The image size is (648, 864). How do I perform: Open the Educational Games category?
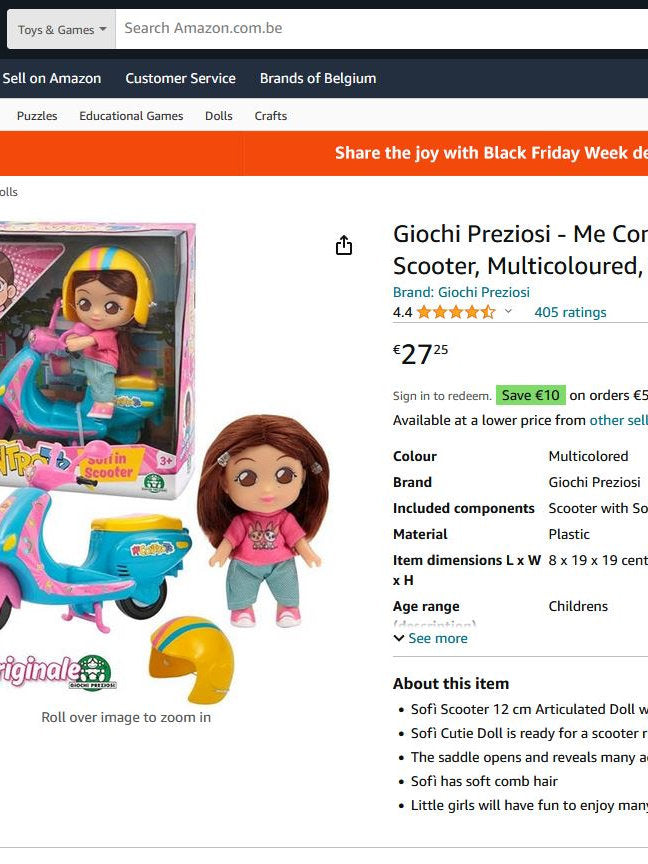coord(131,115)
